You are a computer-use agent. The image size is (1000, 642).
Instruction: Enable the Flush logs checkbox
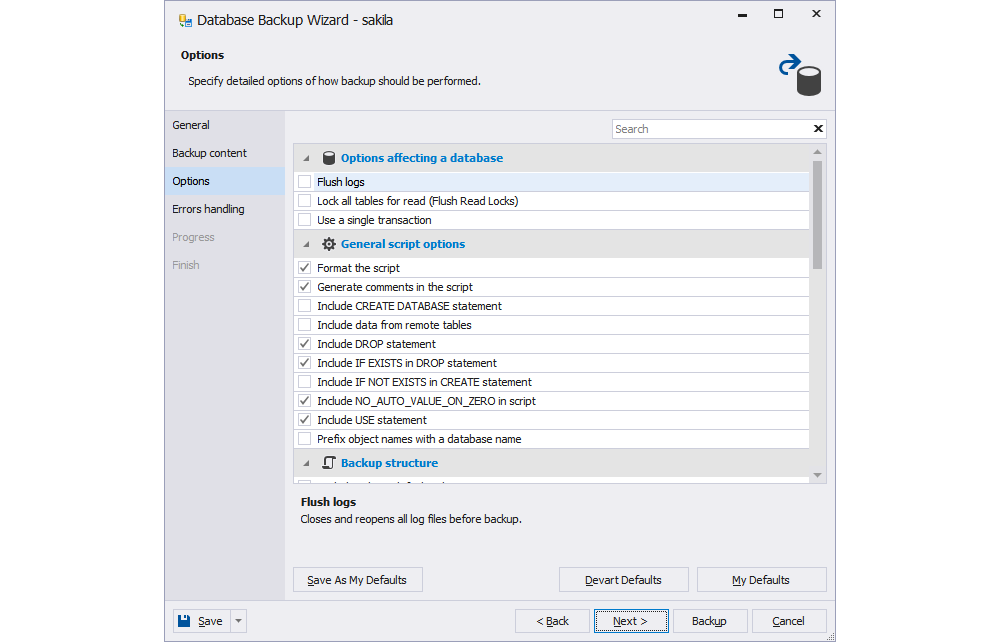[x=304, y=181]
